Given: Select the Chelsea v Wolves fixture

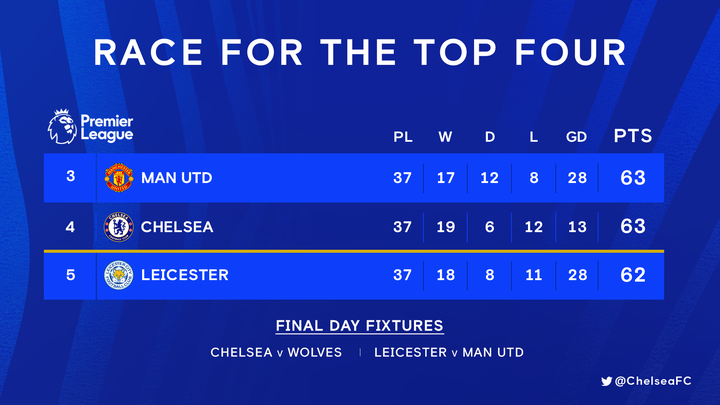Looking at the screenshot, I should tap(276, 352).
